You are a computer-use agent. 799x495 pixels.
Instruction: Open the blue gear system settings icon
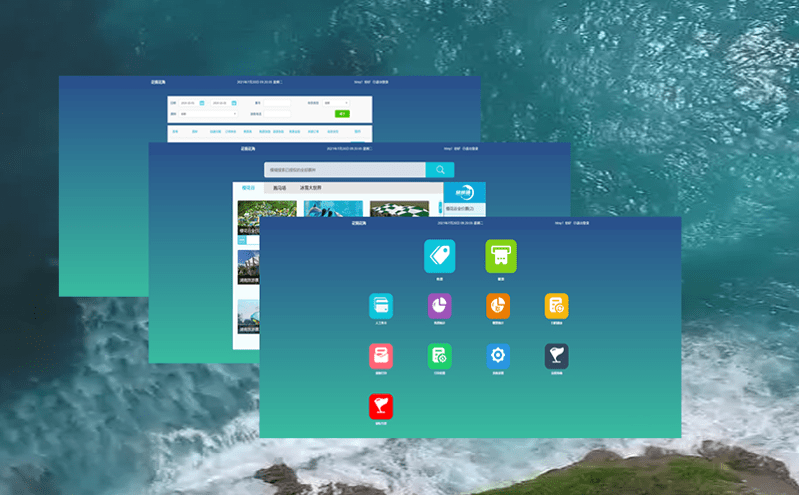coord(498,356)
